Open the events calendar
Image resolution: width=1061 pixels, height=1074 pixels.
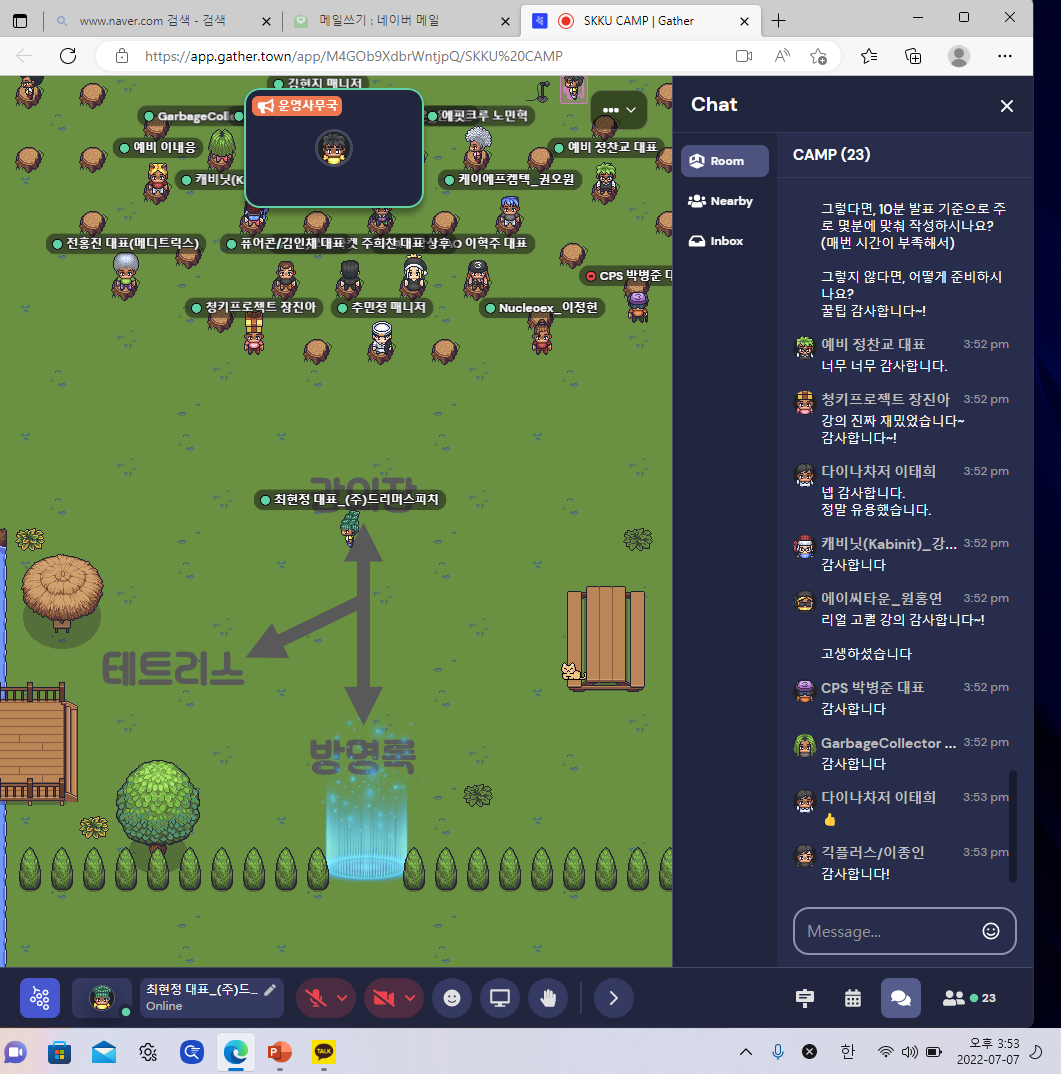[852, 997]
